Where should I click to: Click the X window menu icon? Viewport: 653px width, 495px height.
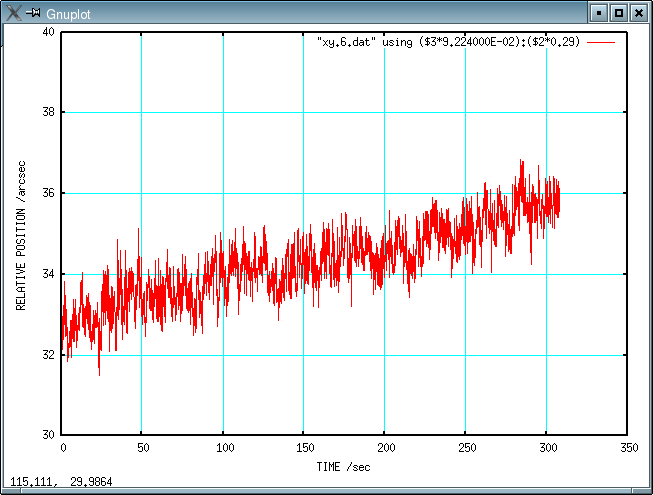click(x=13, y=13)
